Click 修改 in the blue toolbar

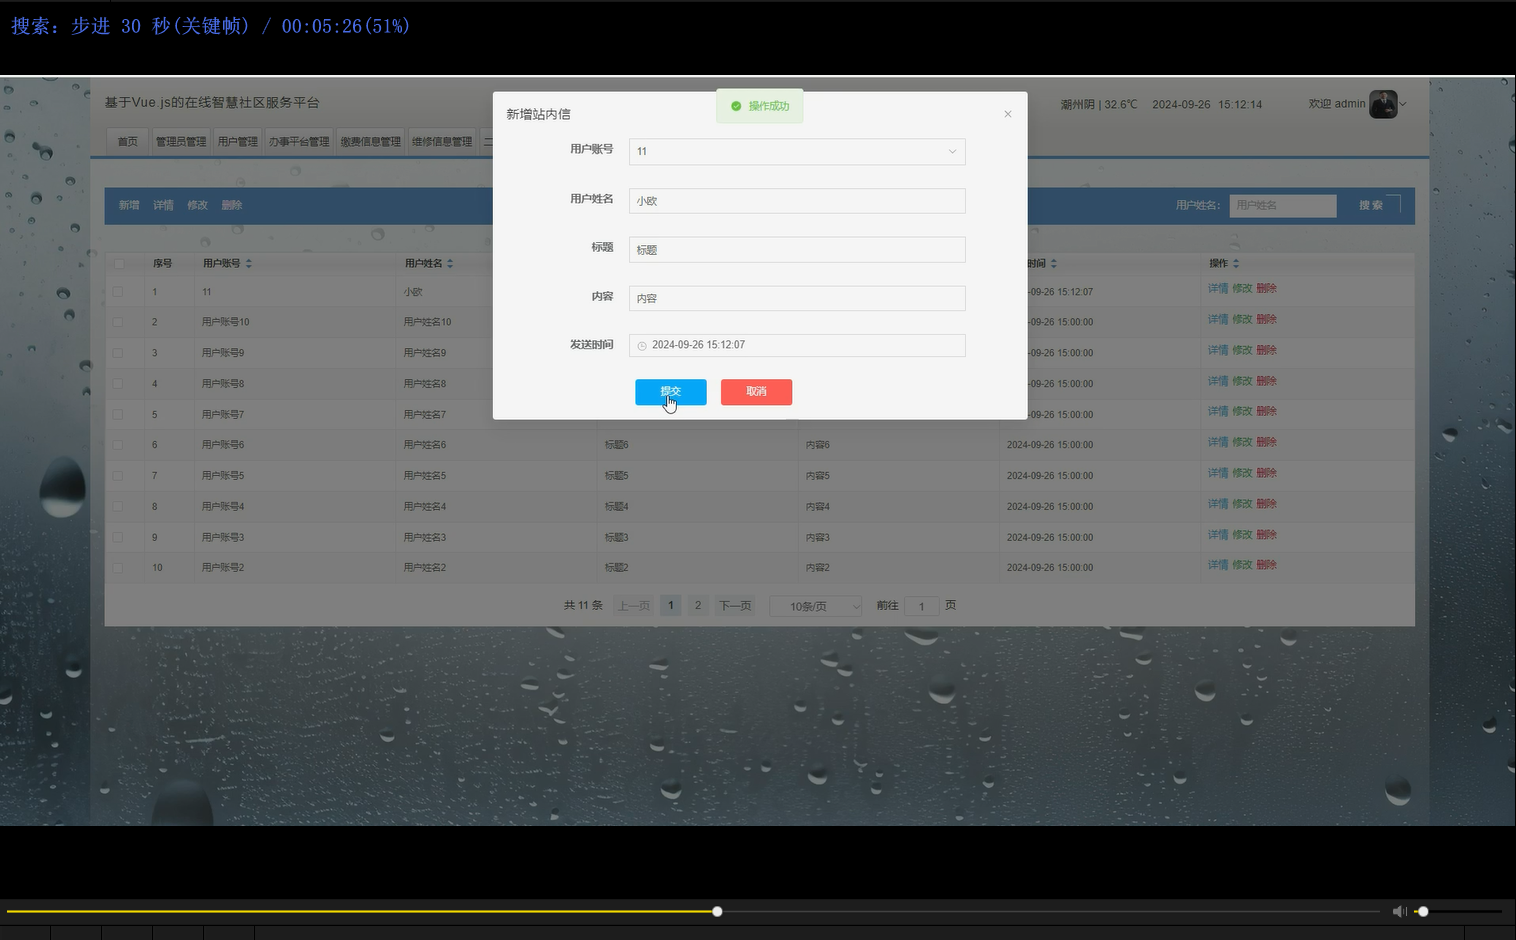197,205
